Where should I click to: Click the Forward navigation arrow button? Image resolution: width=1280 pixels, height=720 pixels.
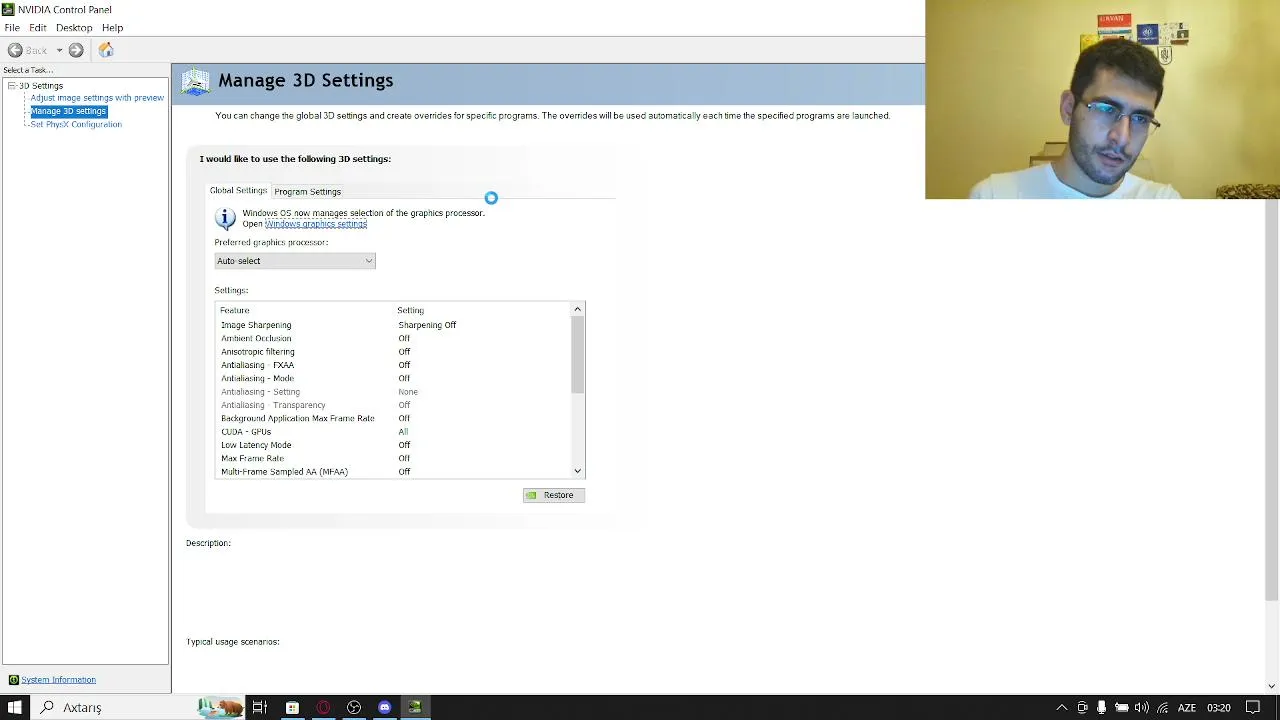coord(76,50)
